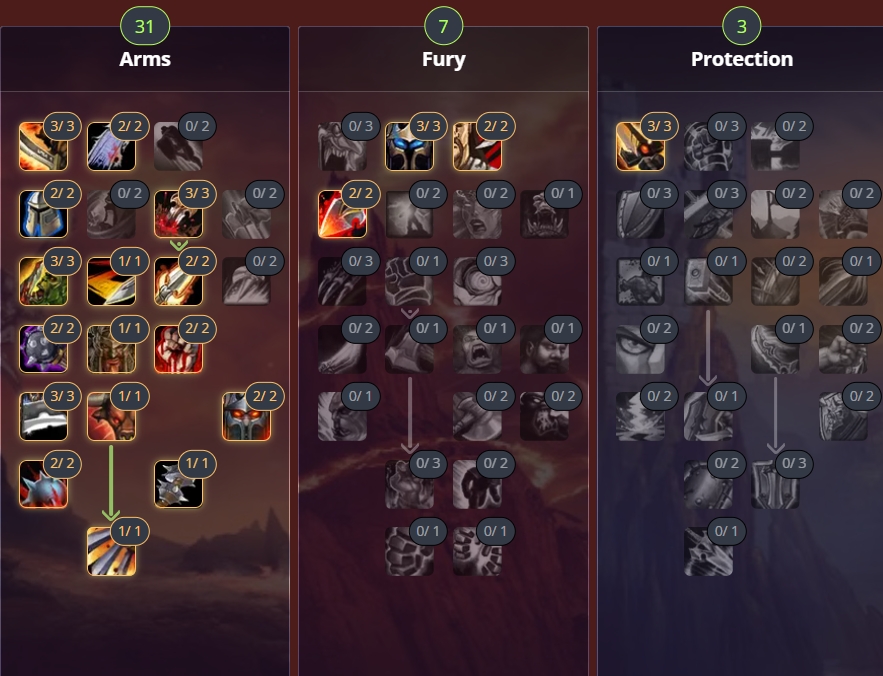Choose the Shockwave talent at bottom of Protection
This screenshot has width=883, height=676.
tap(708, 552)
